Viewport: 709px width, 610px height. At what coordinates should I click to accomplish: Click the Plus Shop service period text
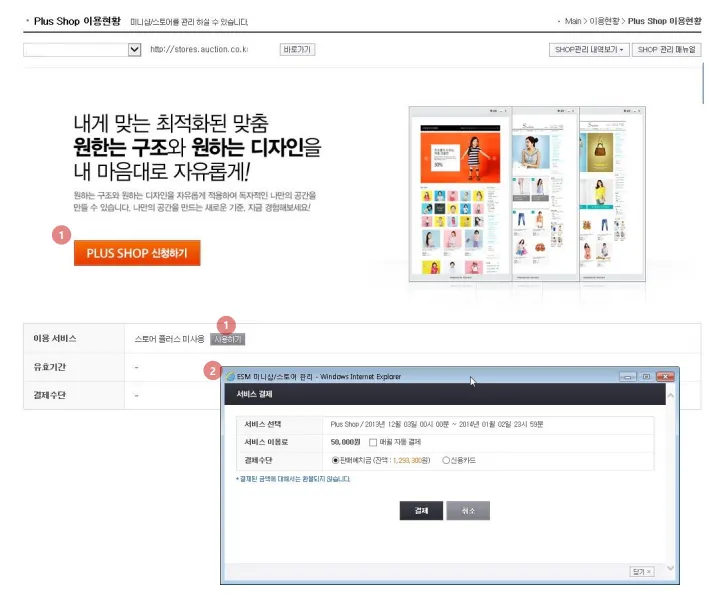(x=436, y=424)
